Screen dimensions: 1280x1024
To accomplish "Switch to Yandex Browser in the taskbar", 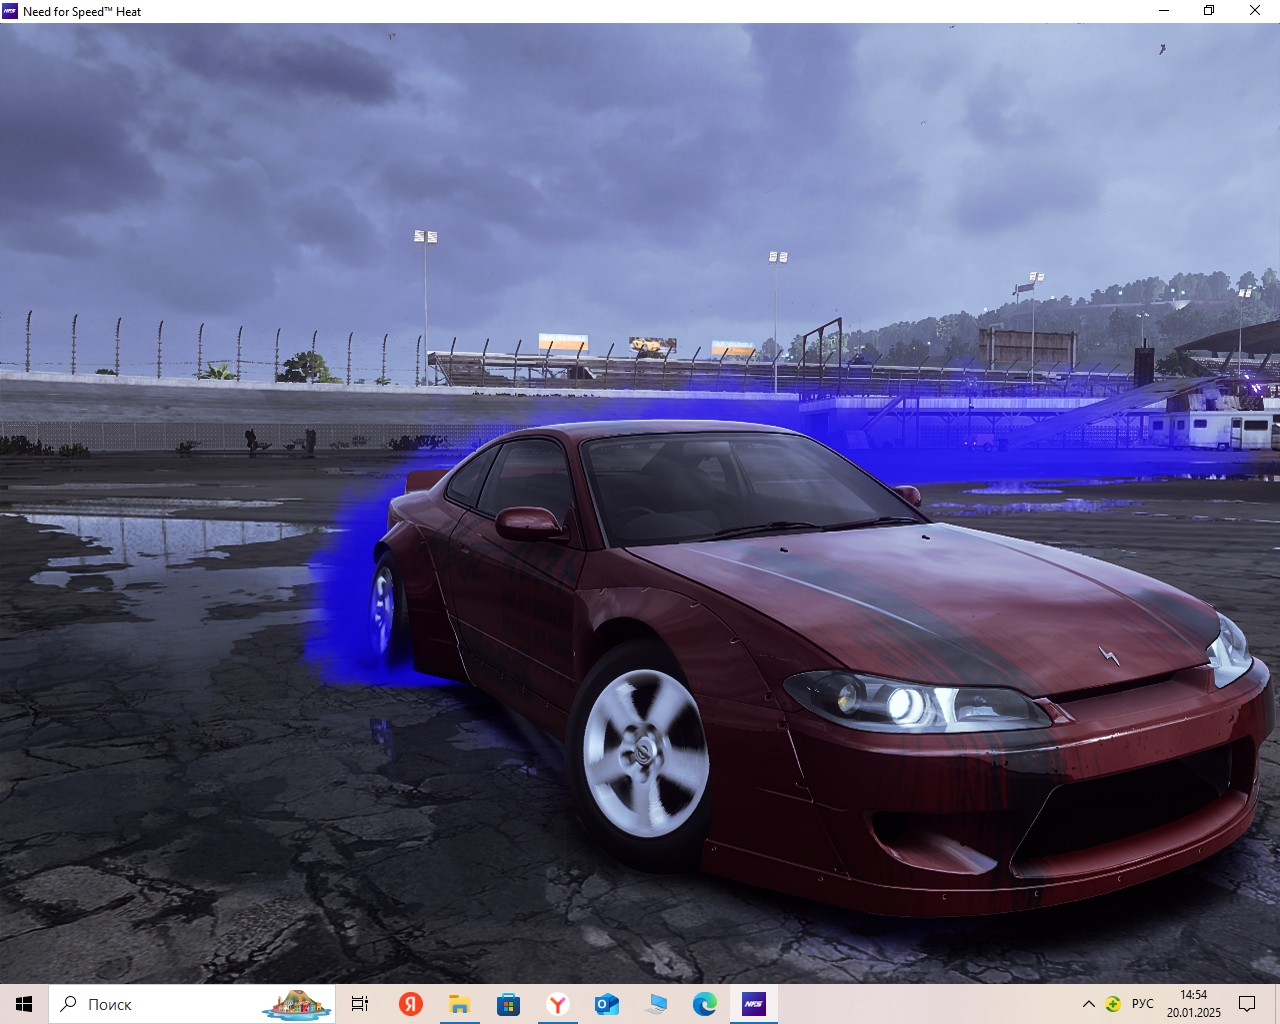I will 558,1004.
